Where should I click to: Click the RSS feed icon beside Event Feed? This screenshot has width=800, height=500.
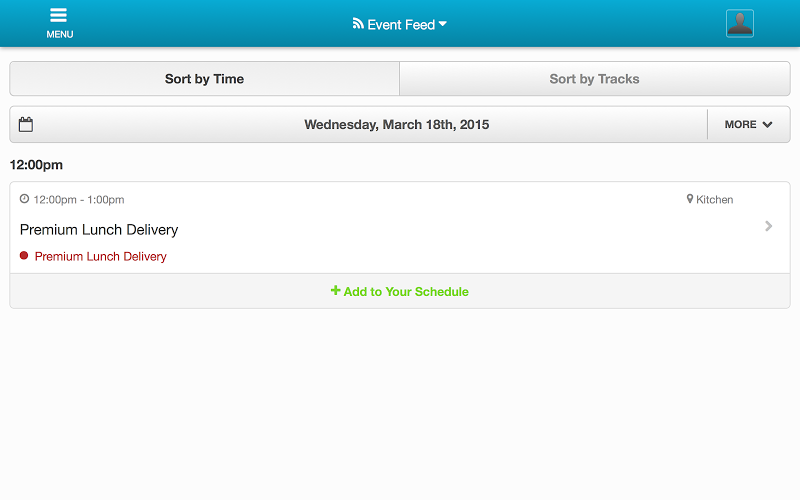[358, 23]
